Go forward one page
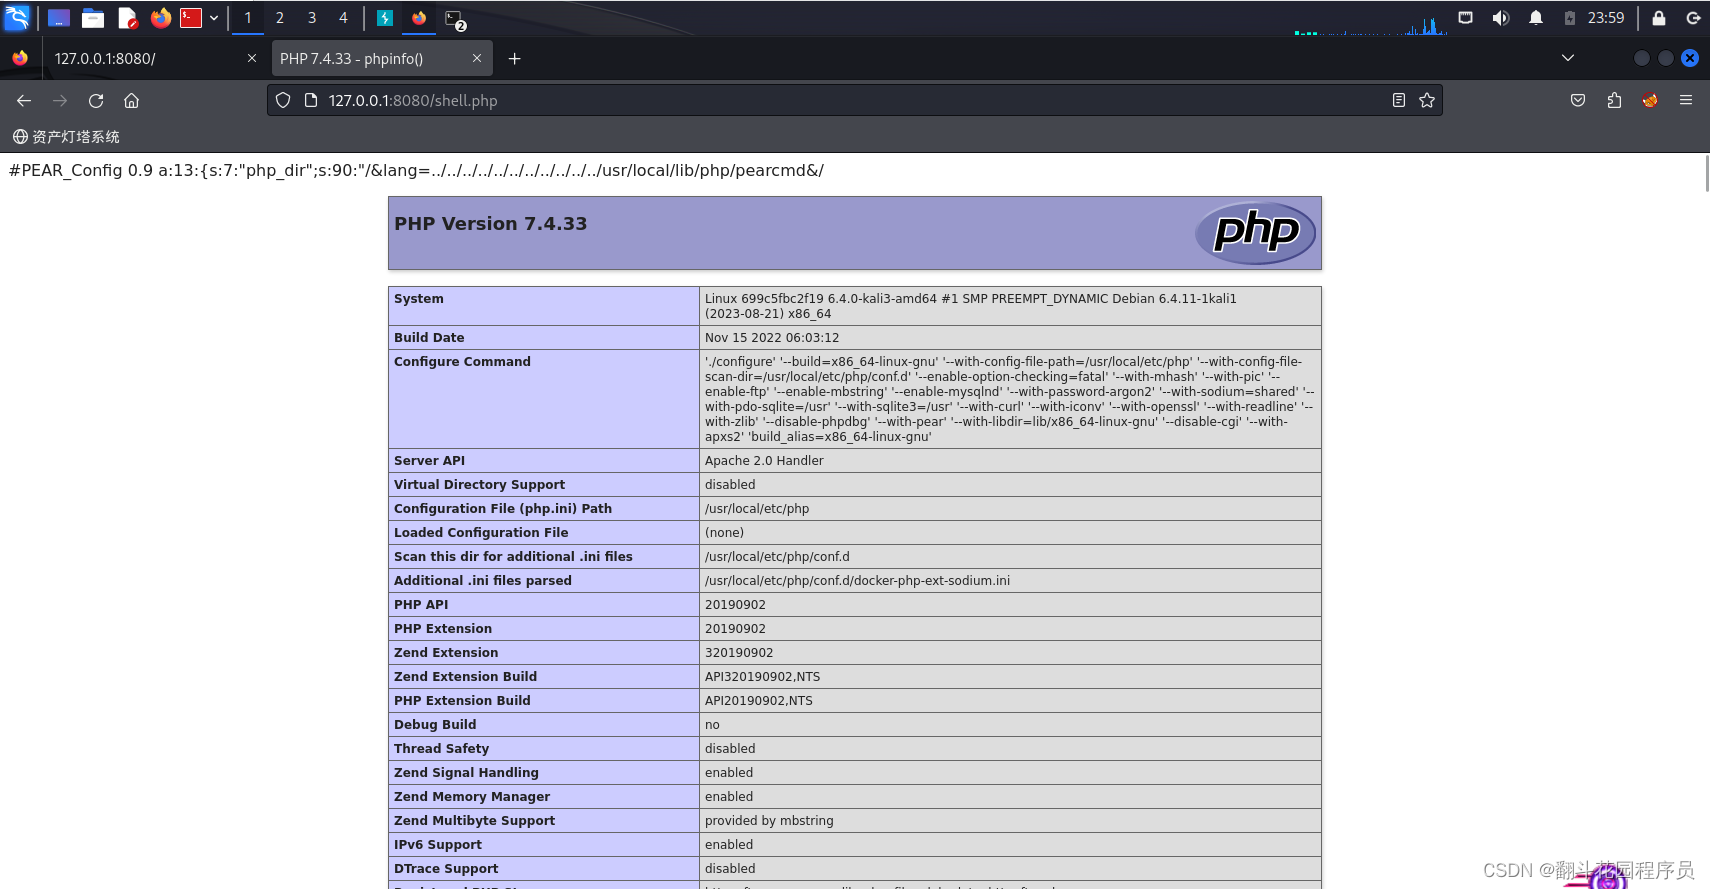Image resolution: width=1710 pixels, height=889 pixels. (x=60, y=100)
